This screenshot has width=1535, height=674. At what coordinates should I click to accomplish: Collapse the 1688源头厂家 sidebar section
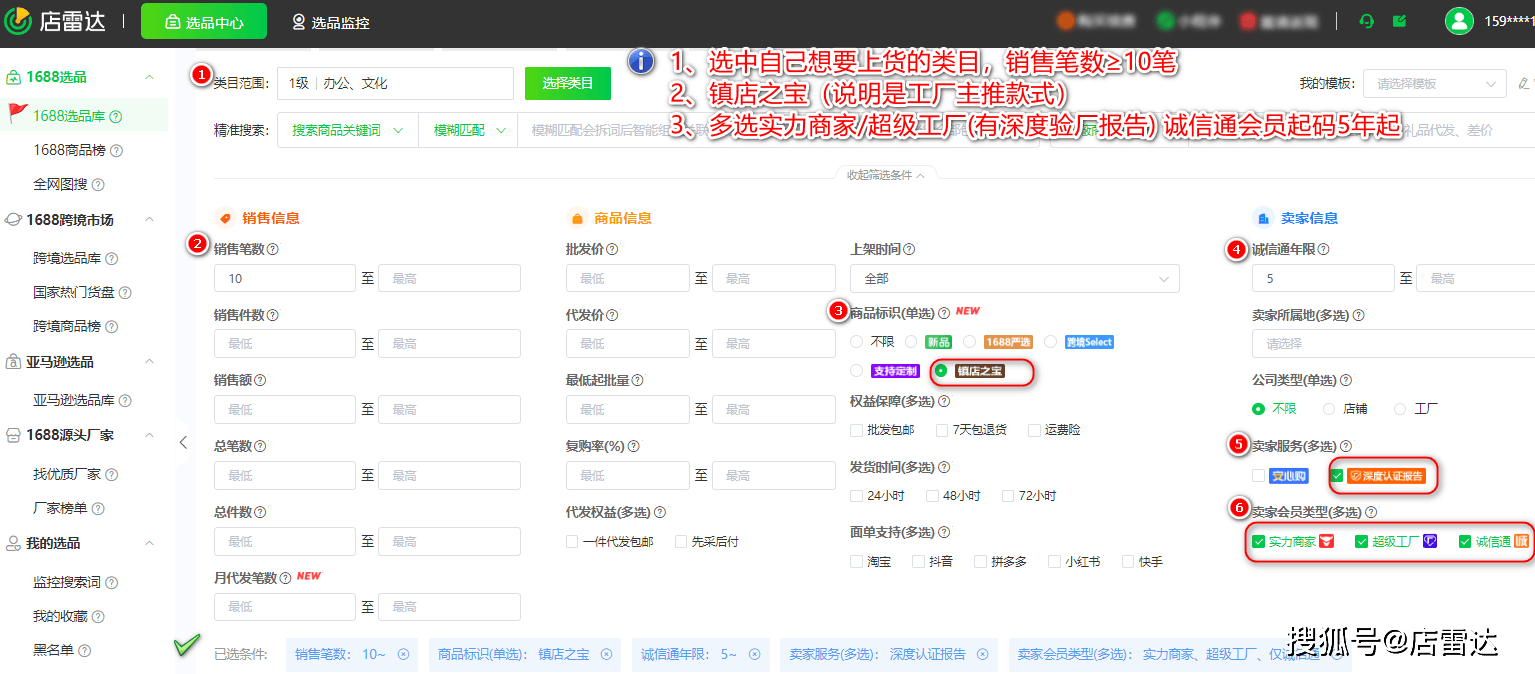coord(149,435)
